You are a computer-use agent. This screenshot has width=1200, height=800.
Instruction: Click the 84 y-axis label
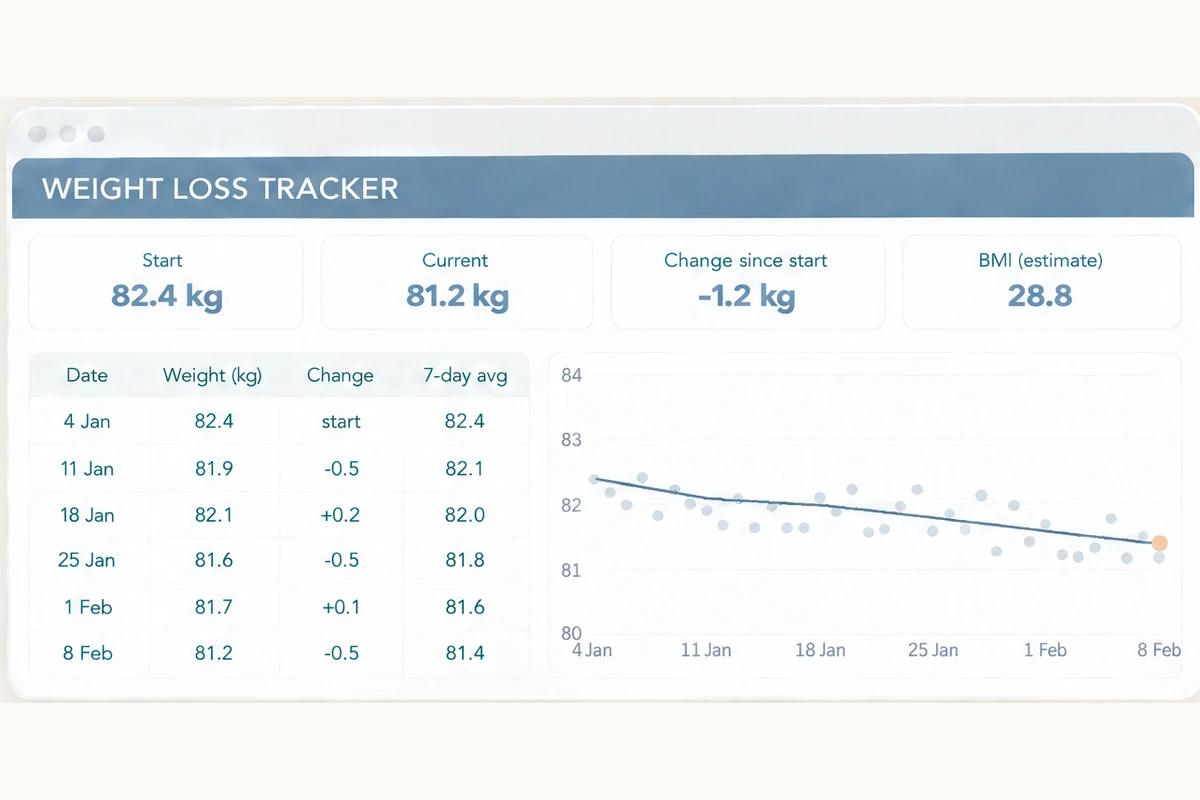click(x=572, y=376)
